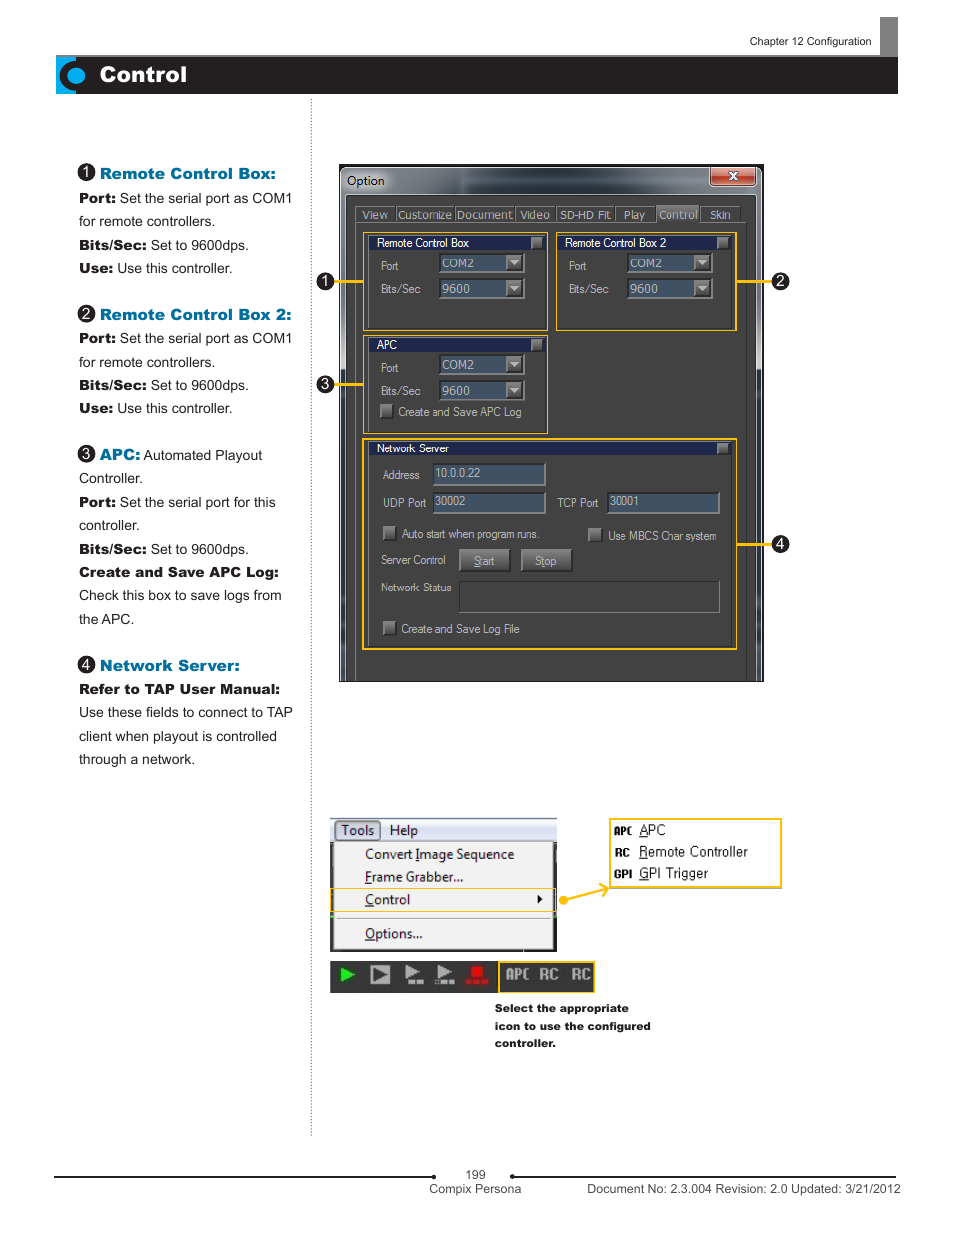Click the TCP Port field 30001
Screen dimensions: 954x1235
point(664,502)
